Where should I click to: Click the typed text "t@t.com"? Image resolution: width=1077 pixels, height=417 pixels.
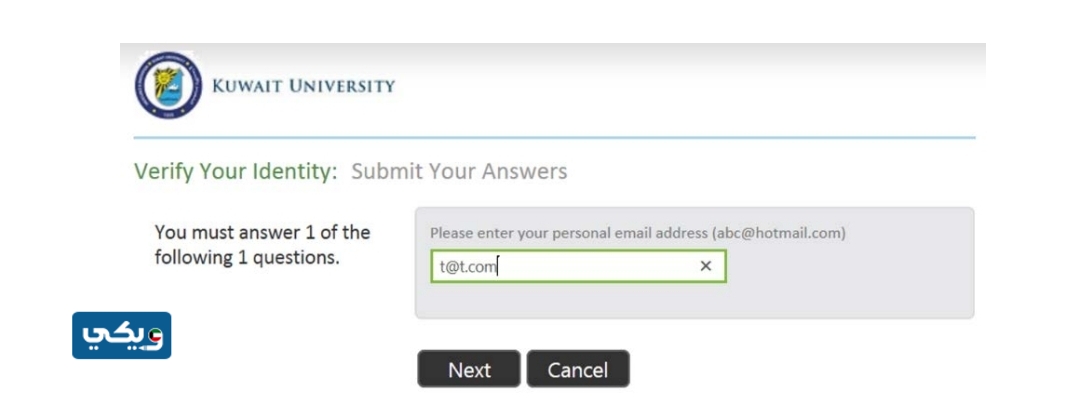[x=468, y=267]
